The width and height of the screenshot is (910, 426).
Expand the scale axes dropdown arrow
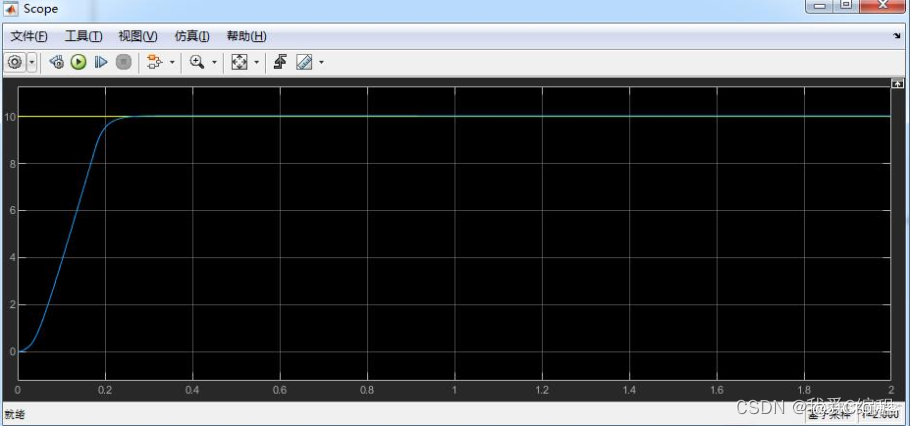[x=257, y=62]
